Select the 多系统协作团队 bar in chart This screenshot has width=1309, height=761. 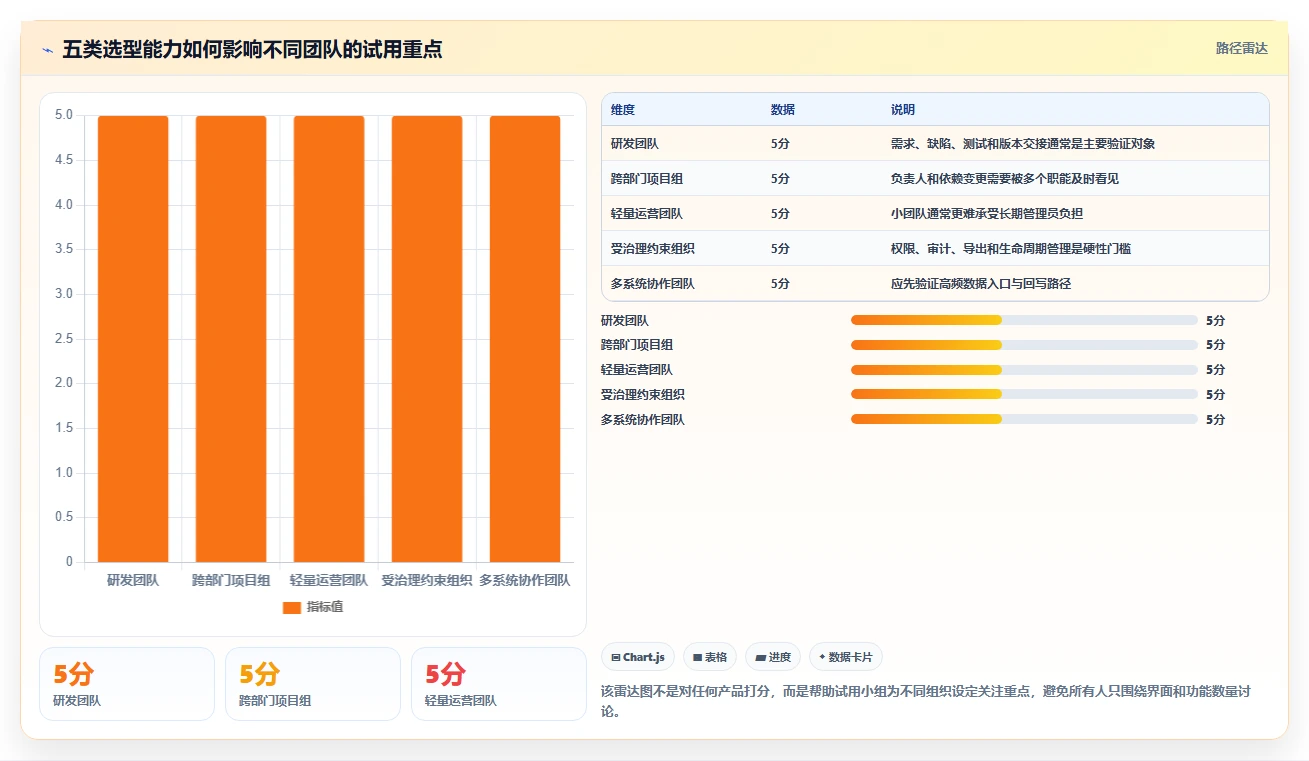(x=525, y=339)
